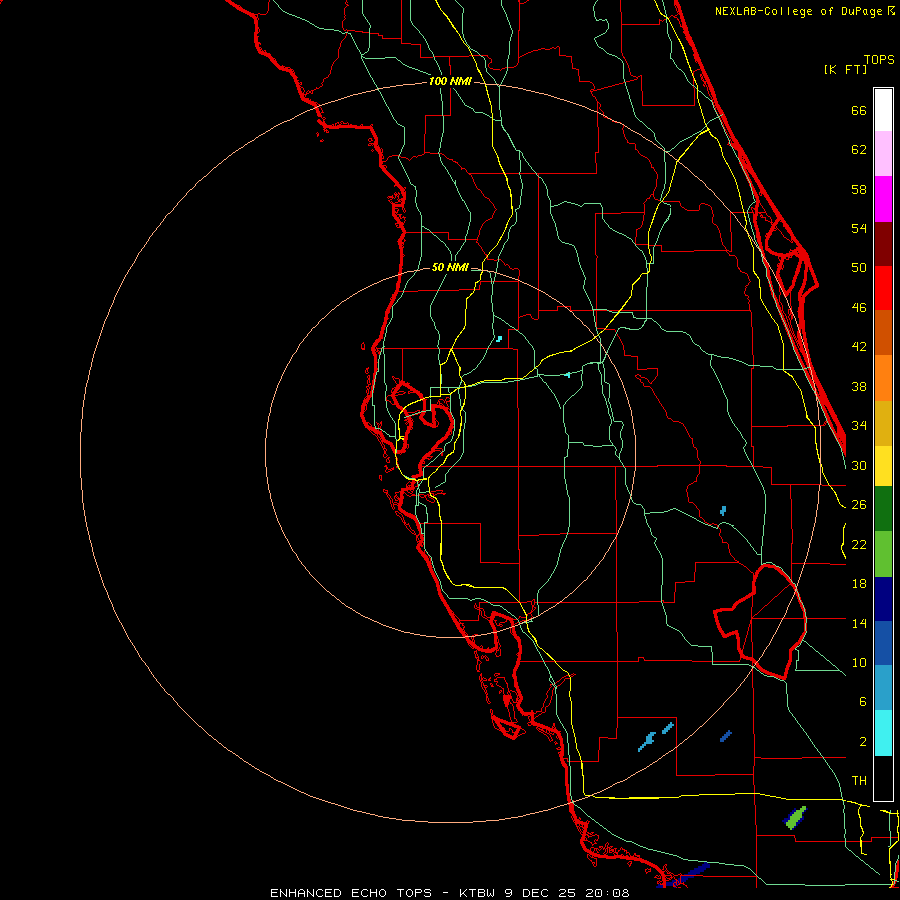Click the 22 scale value
Viewport: 900px width, 900px height.
pos(859,544)
